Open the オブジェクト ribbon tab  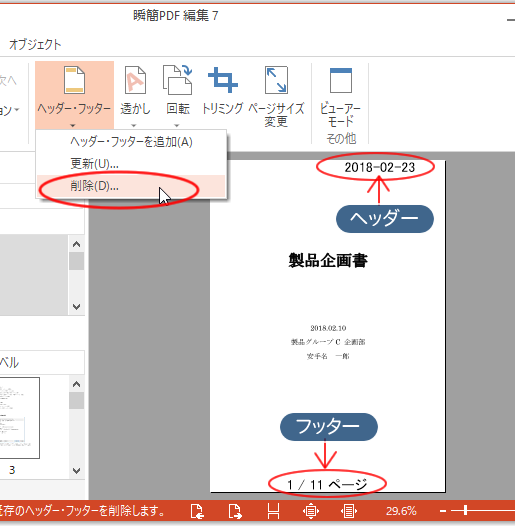[35, 44]
